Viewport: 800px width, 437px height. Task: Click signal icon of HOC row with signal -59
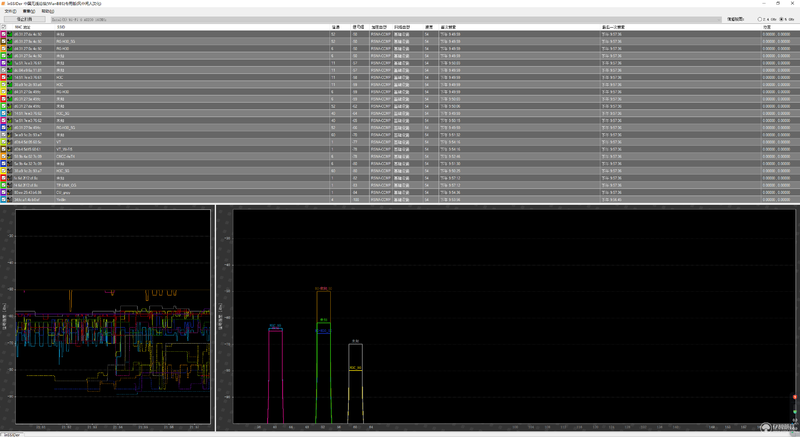pyautogui.click(x=10, y=85)
